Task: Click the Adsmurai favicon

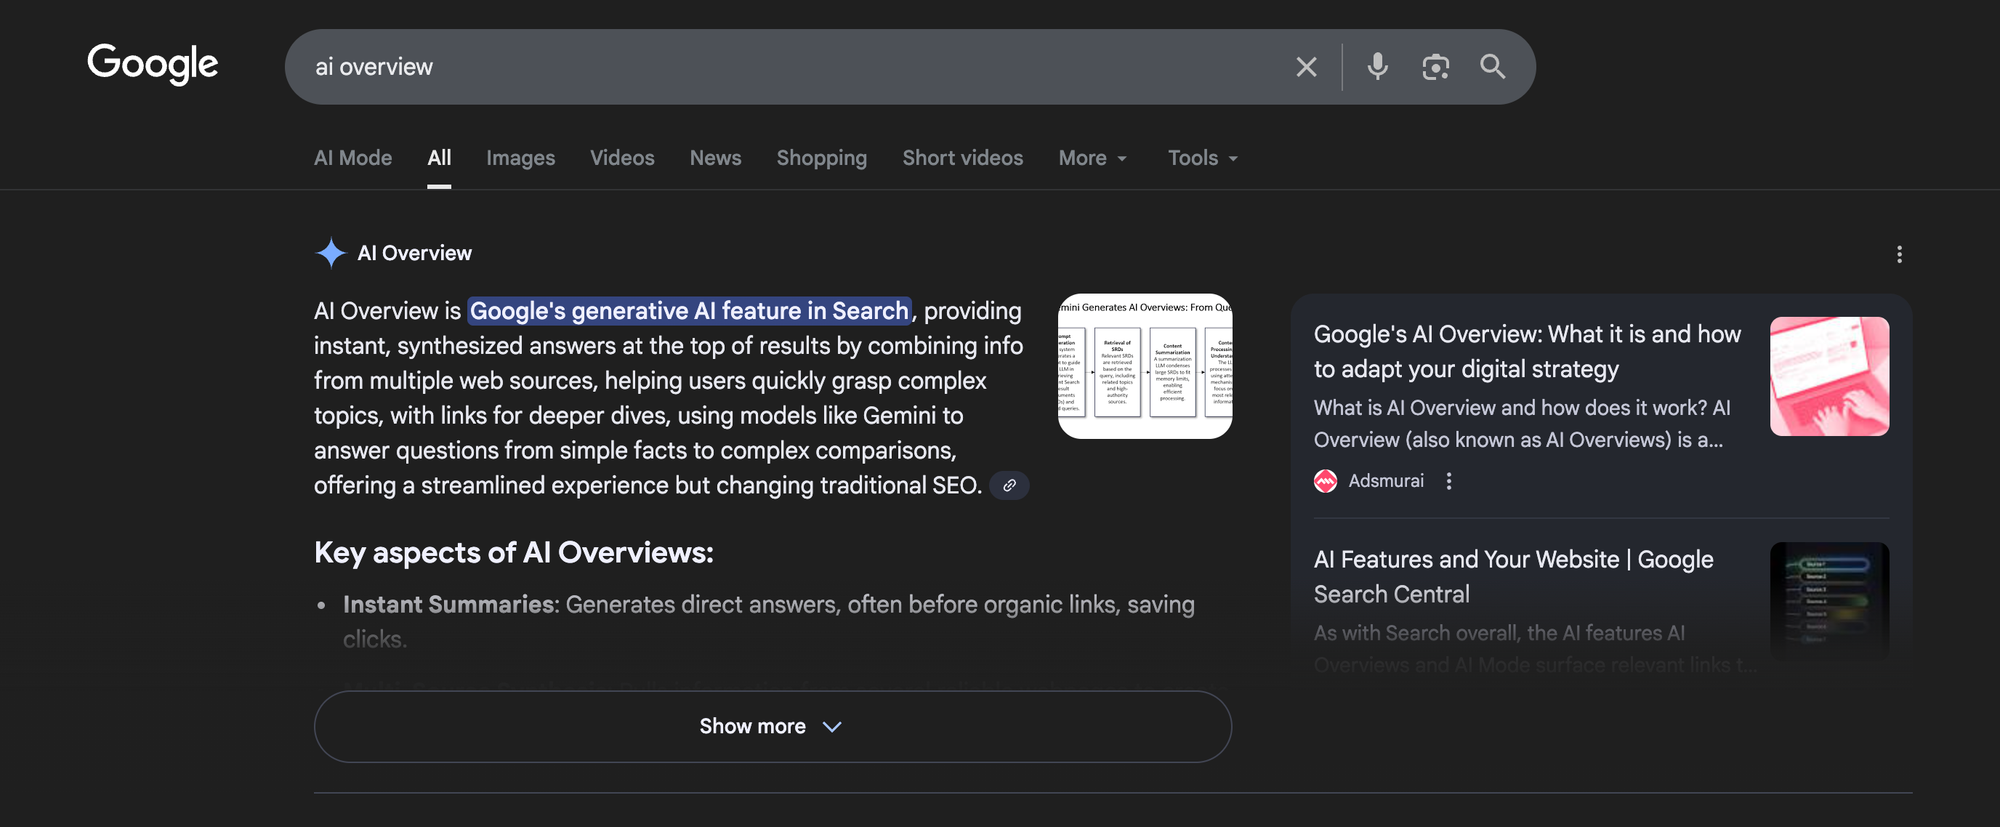Action: coord(1325,481)
